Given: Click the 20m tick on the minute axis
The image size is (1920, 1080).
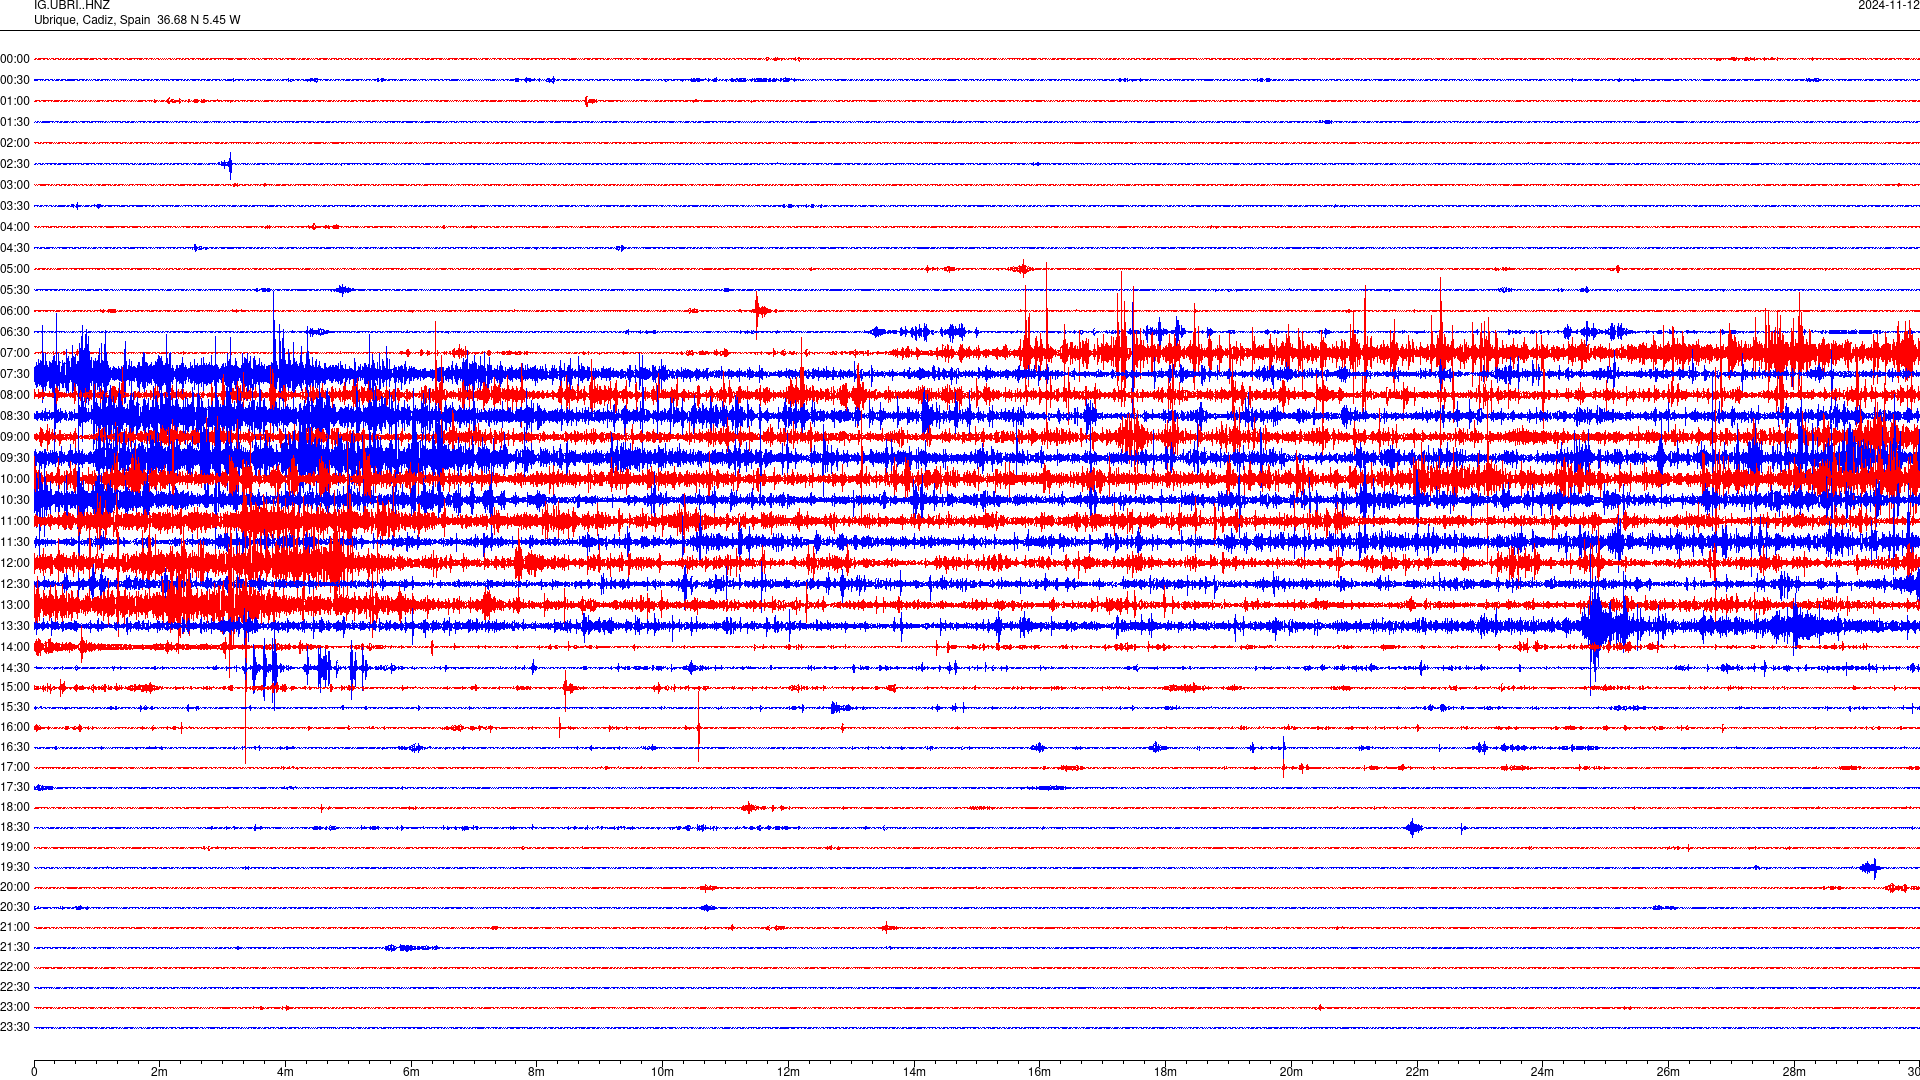Looking at the screenshot, I should coord(1291,1072).
